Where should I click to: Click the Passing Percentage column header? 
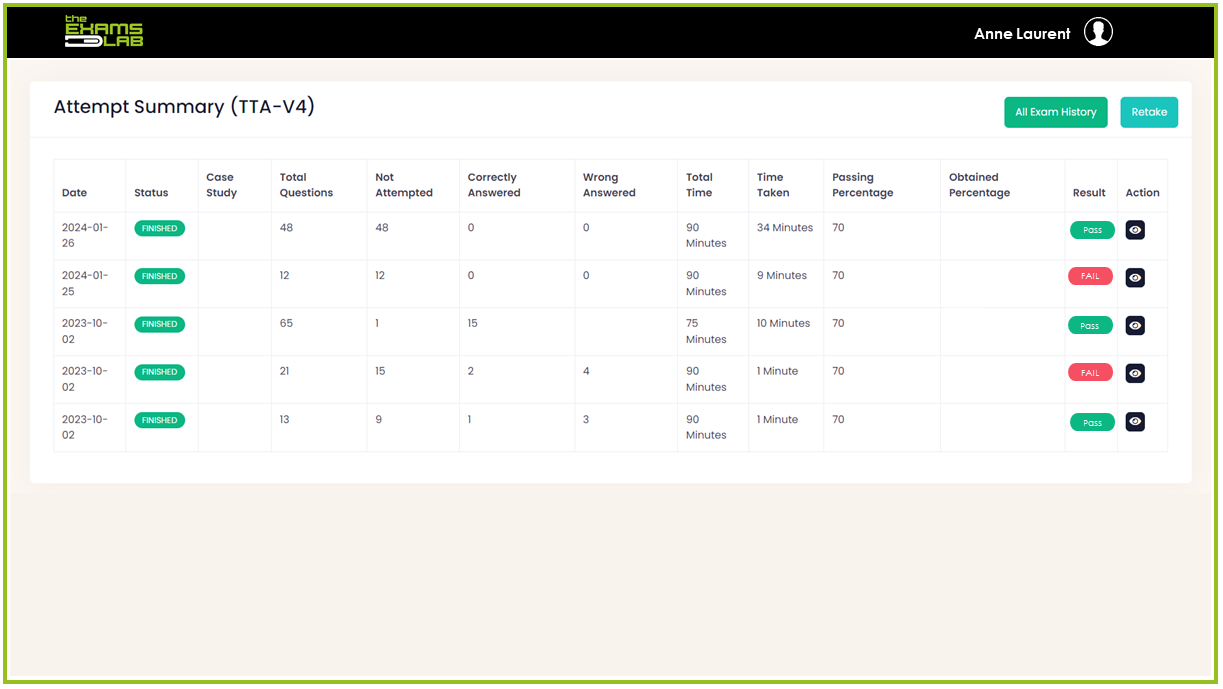pyautogui.click(x=862, y=185)
